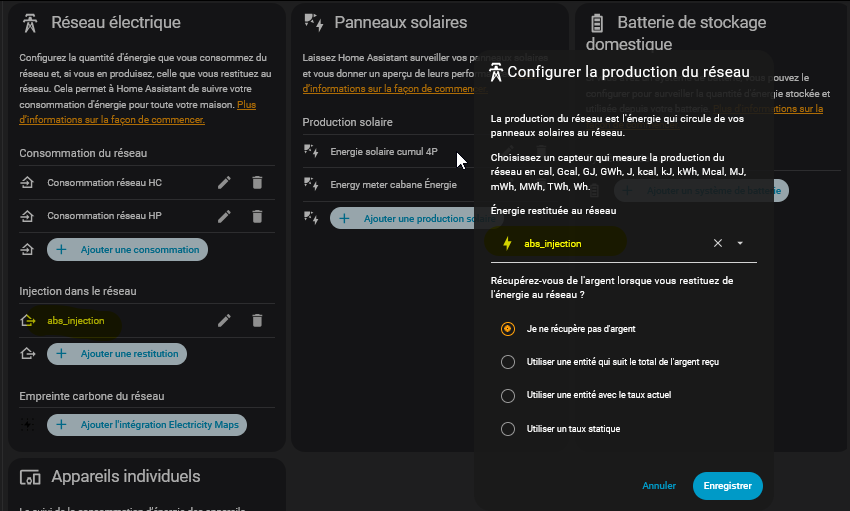Delete the Consommation réseau HC entry

coord(257,182)
